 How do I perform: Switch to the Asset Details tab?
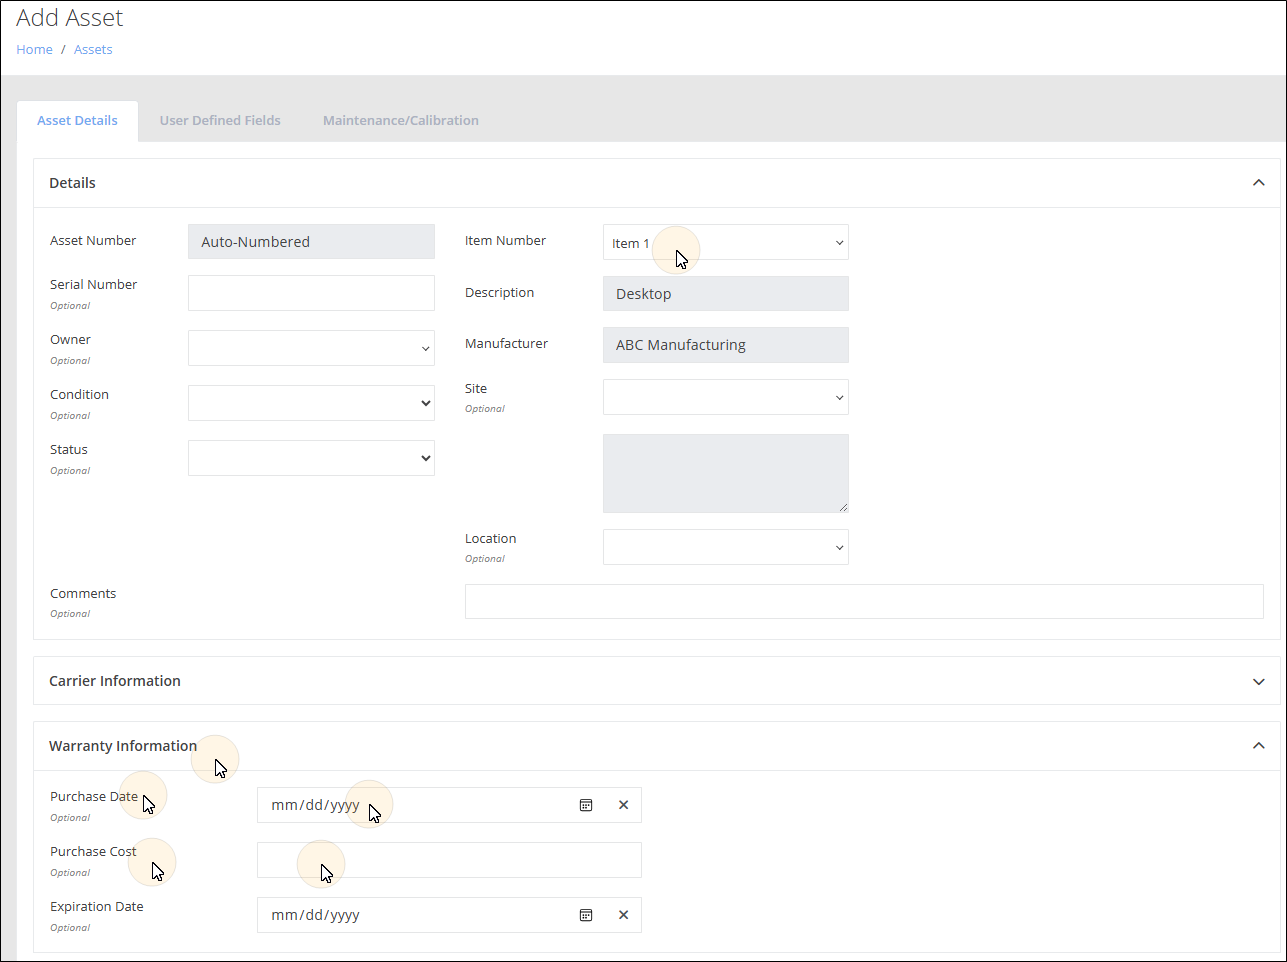tap(78, 121)
